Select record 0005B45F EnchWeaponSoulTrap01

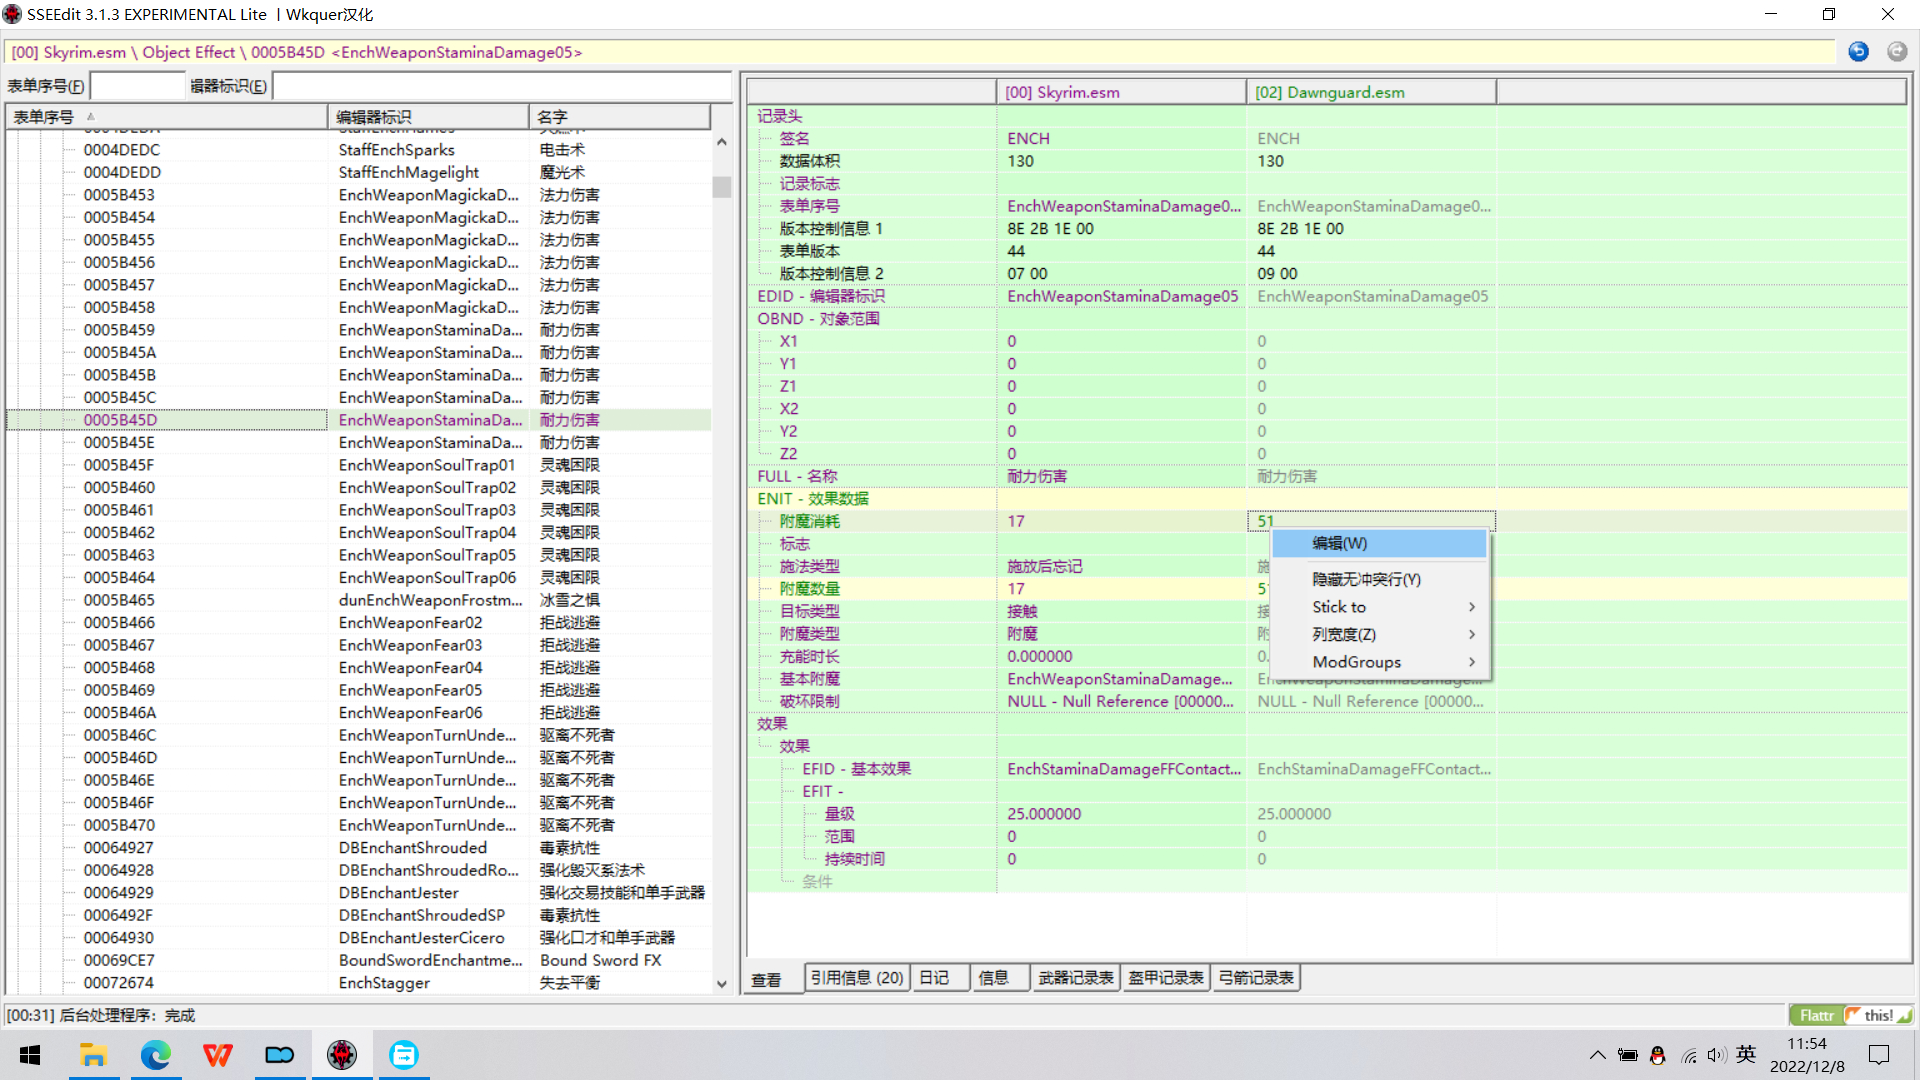pyautogui.click(x=359, y=465)
